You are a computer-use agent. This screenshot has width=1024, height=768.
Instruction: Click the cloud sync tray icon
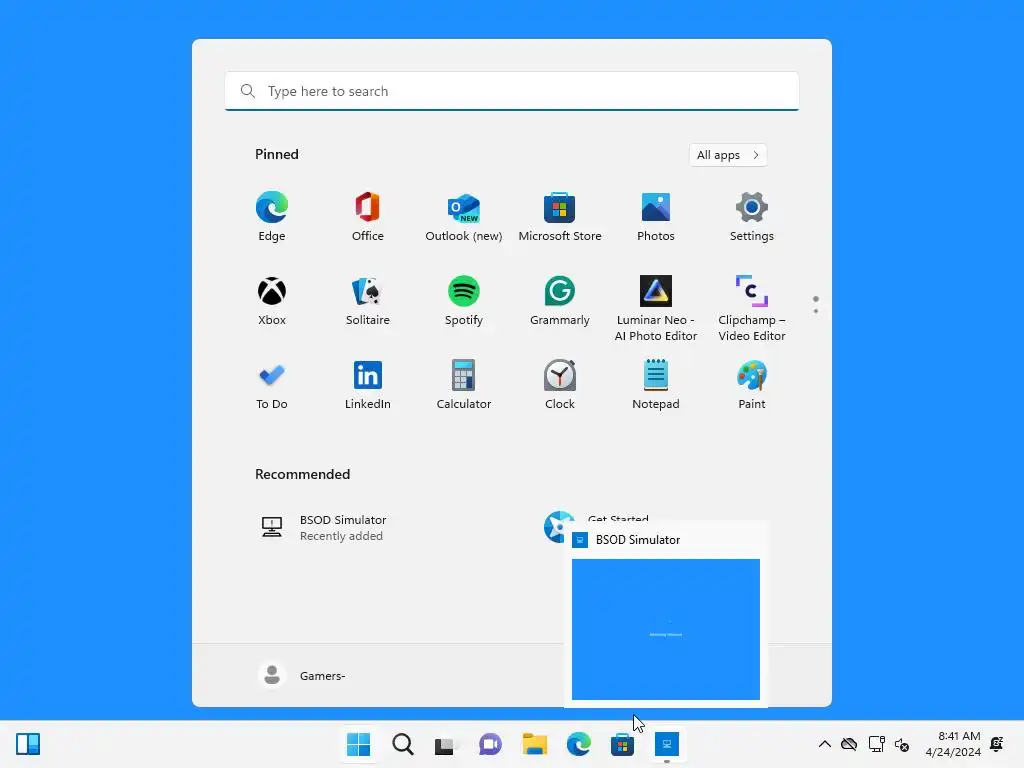pos(849,744)
